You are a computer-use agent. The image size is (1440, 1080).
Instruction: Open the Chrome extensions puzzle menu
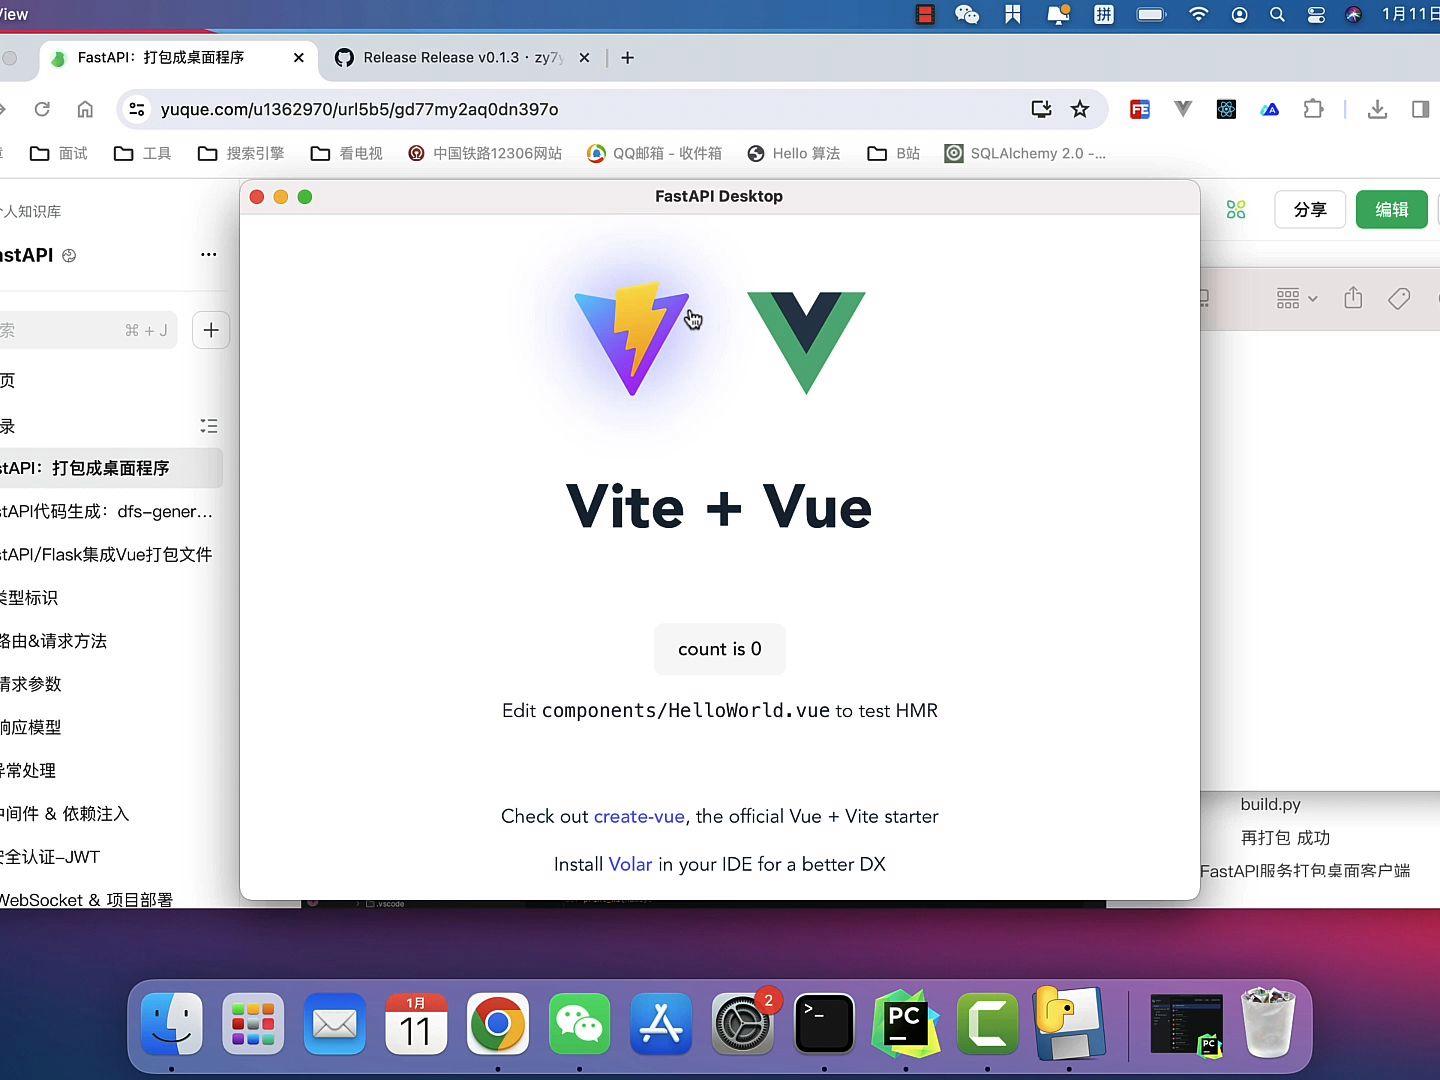click(1314, 109)
